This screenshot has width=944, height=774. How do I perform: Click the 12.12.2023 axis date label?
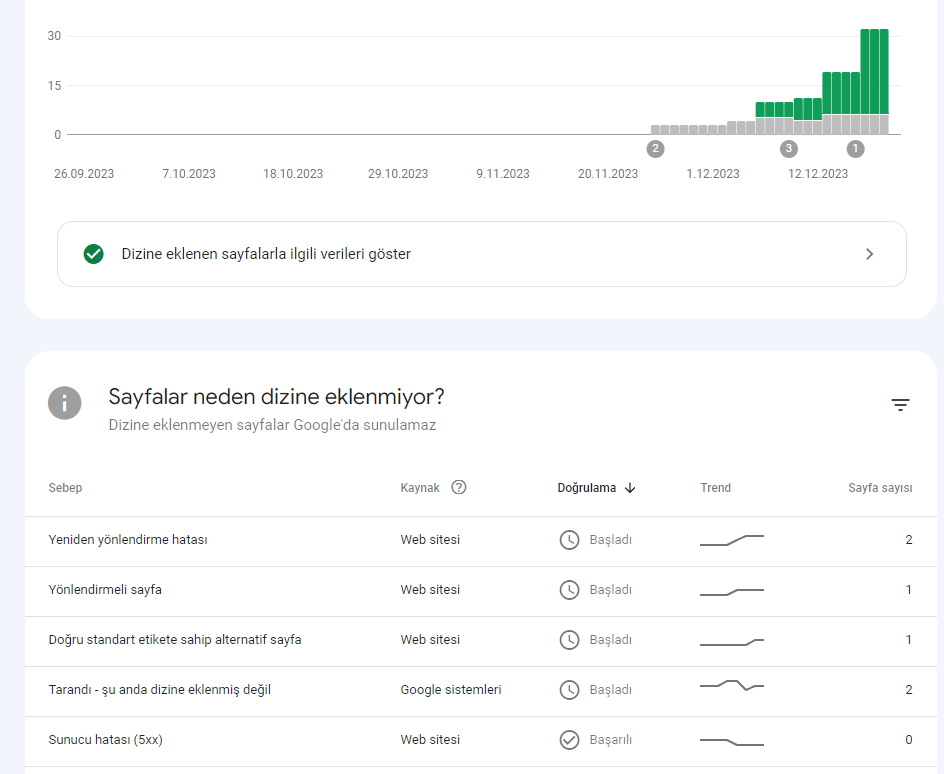click(818, 174)
